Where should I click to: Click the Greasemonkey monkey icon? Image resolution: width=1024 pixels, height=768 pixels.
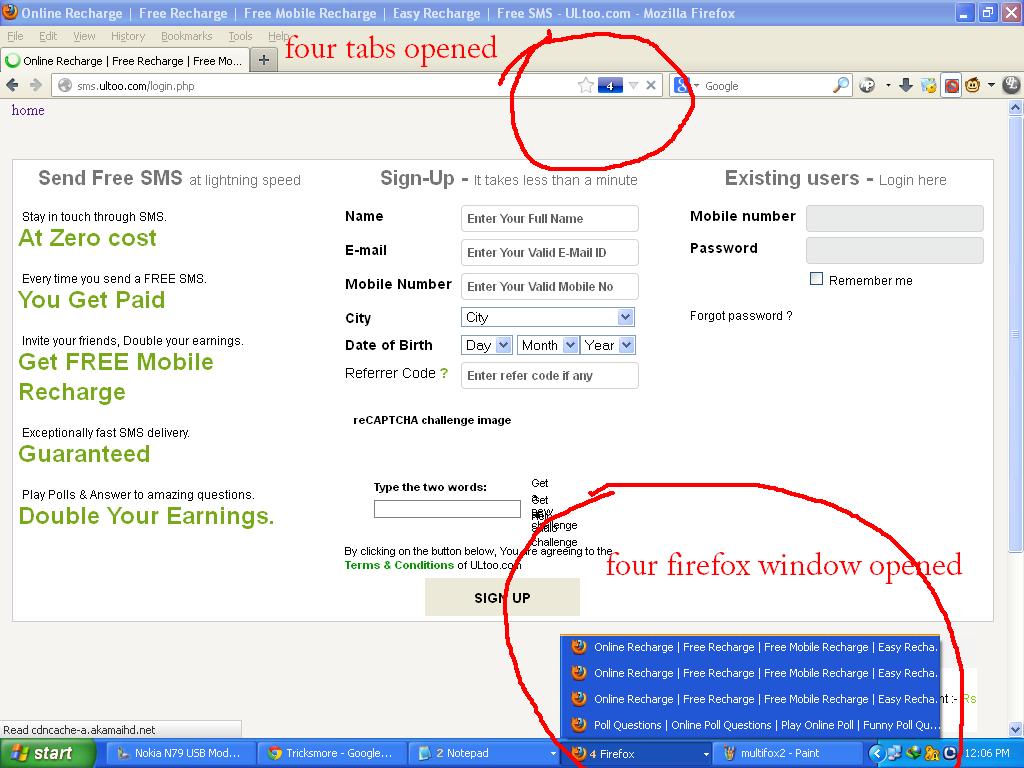click(972, 85)
